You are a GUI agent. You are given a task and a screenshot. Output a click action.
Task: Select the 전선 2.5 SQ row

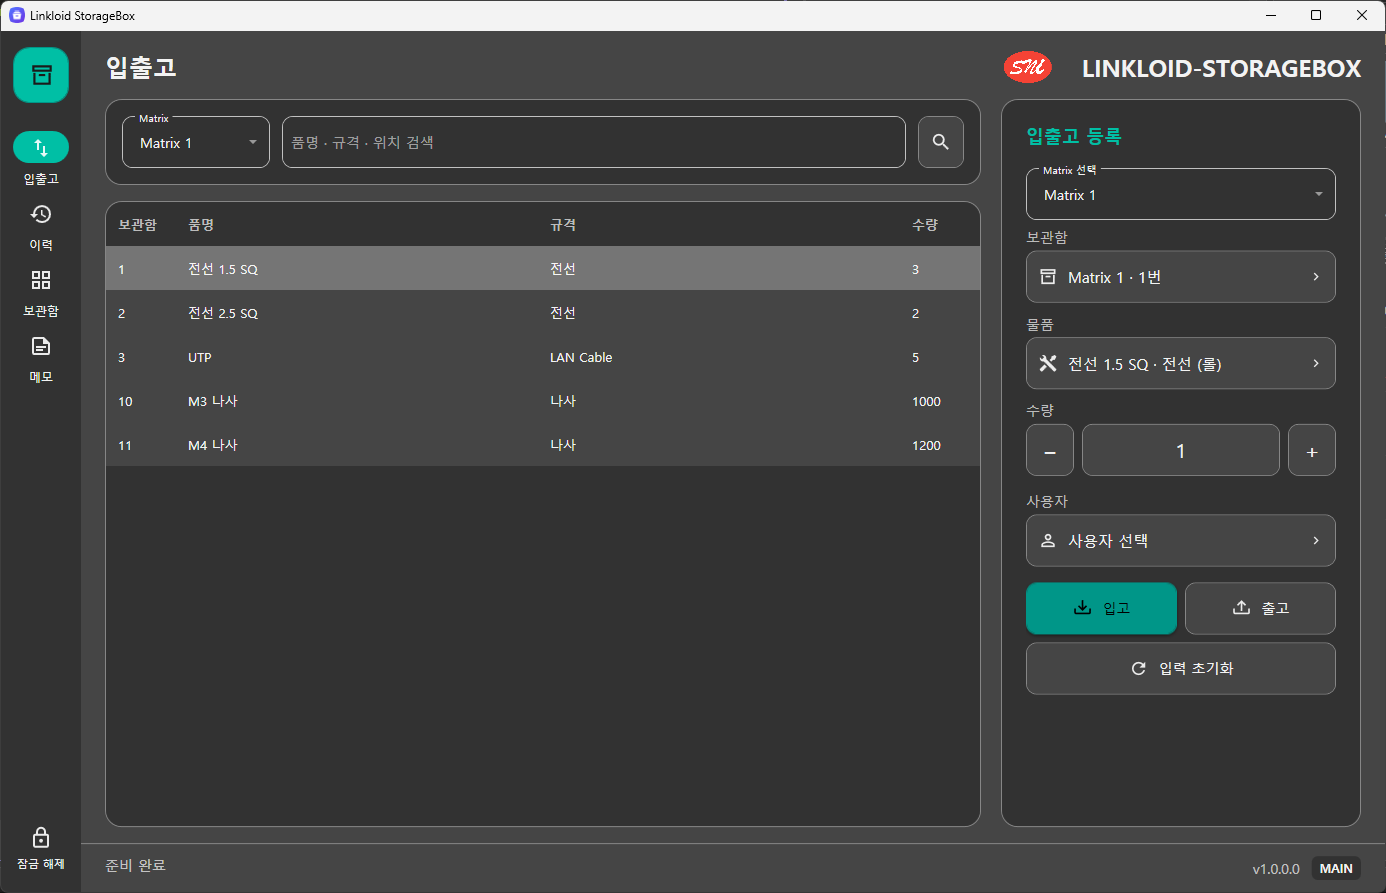543,313
